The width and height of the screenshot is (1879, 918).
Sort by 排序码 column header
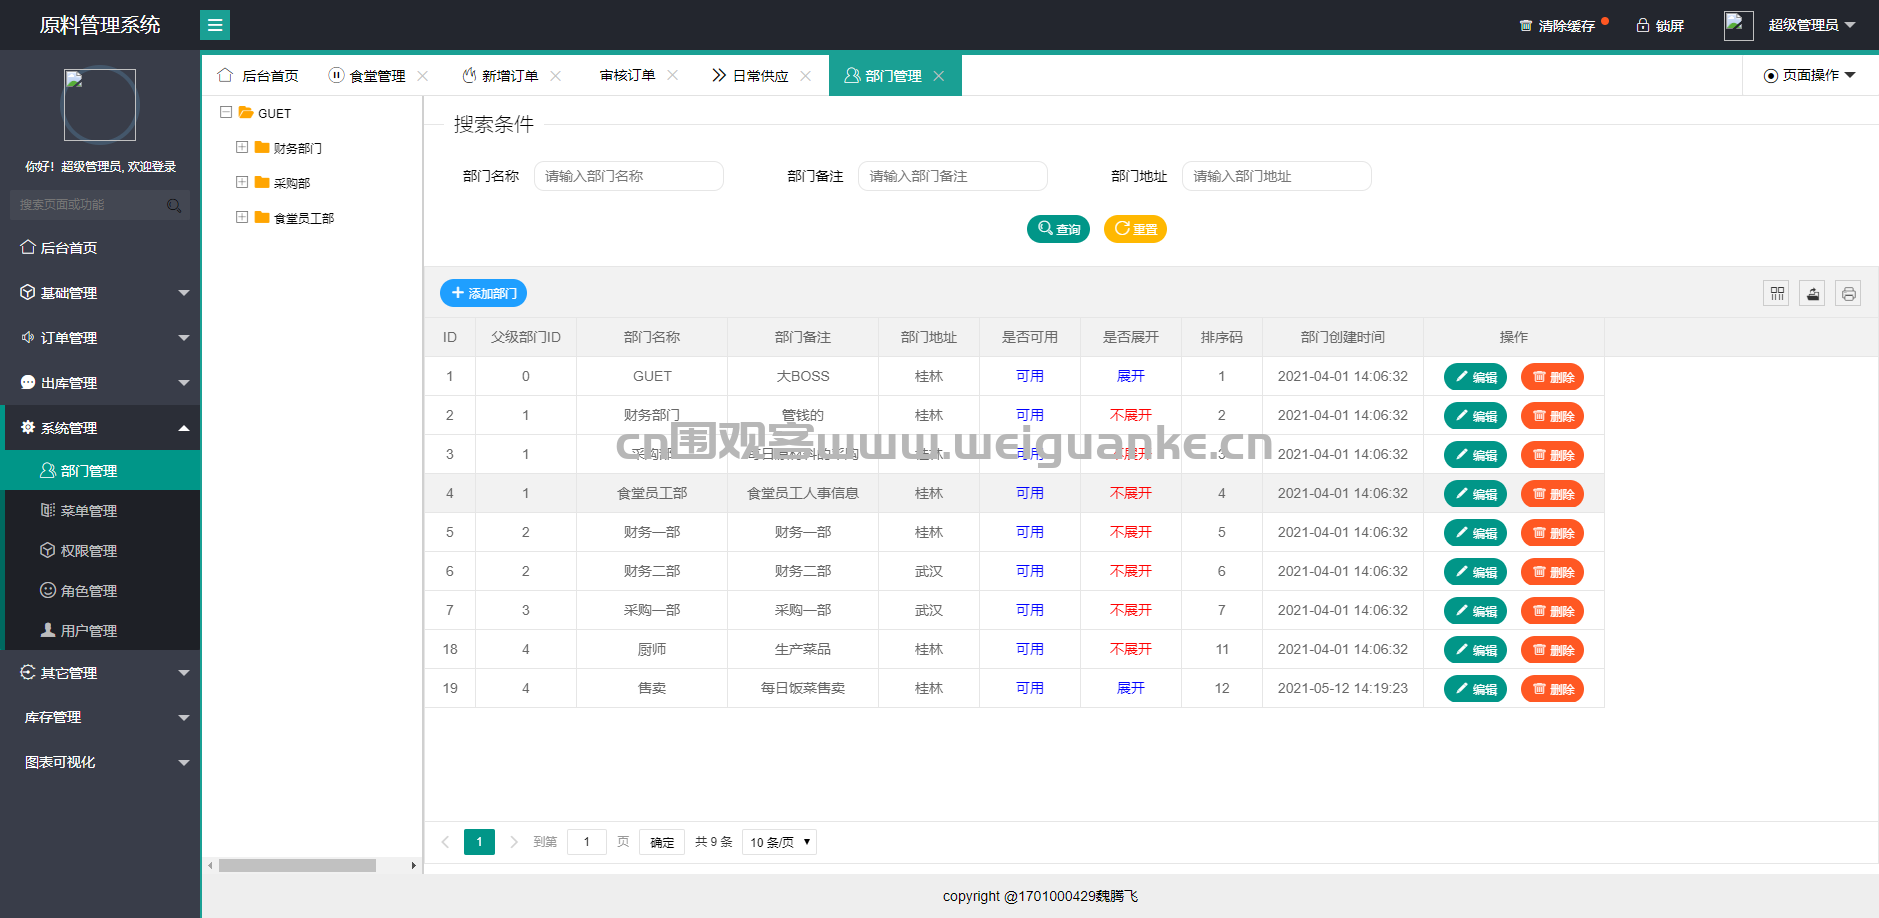coord(1222,337)
